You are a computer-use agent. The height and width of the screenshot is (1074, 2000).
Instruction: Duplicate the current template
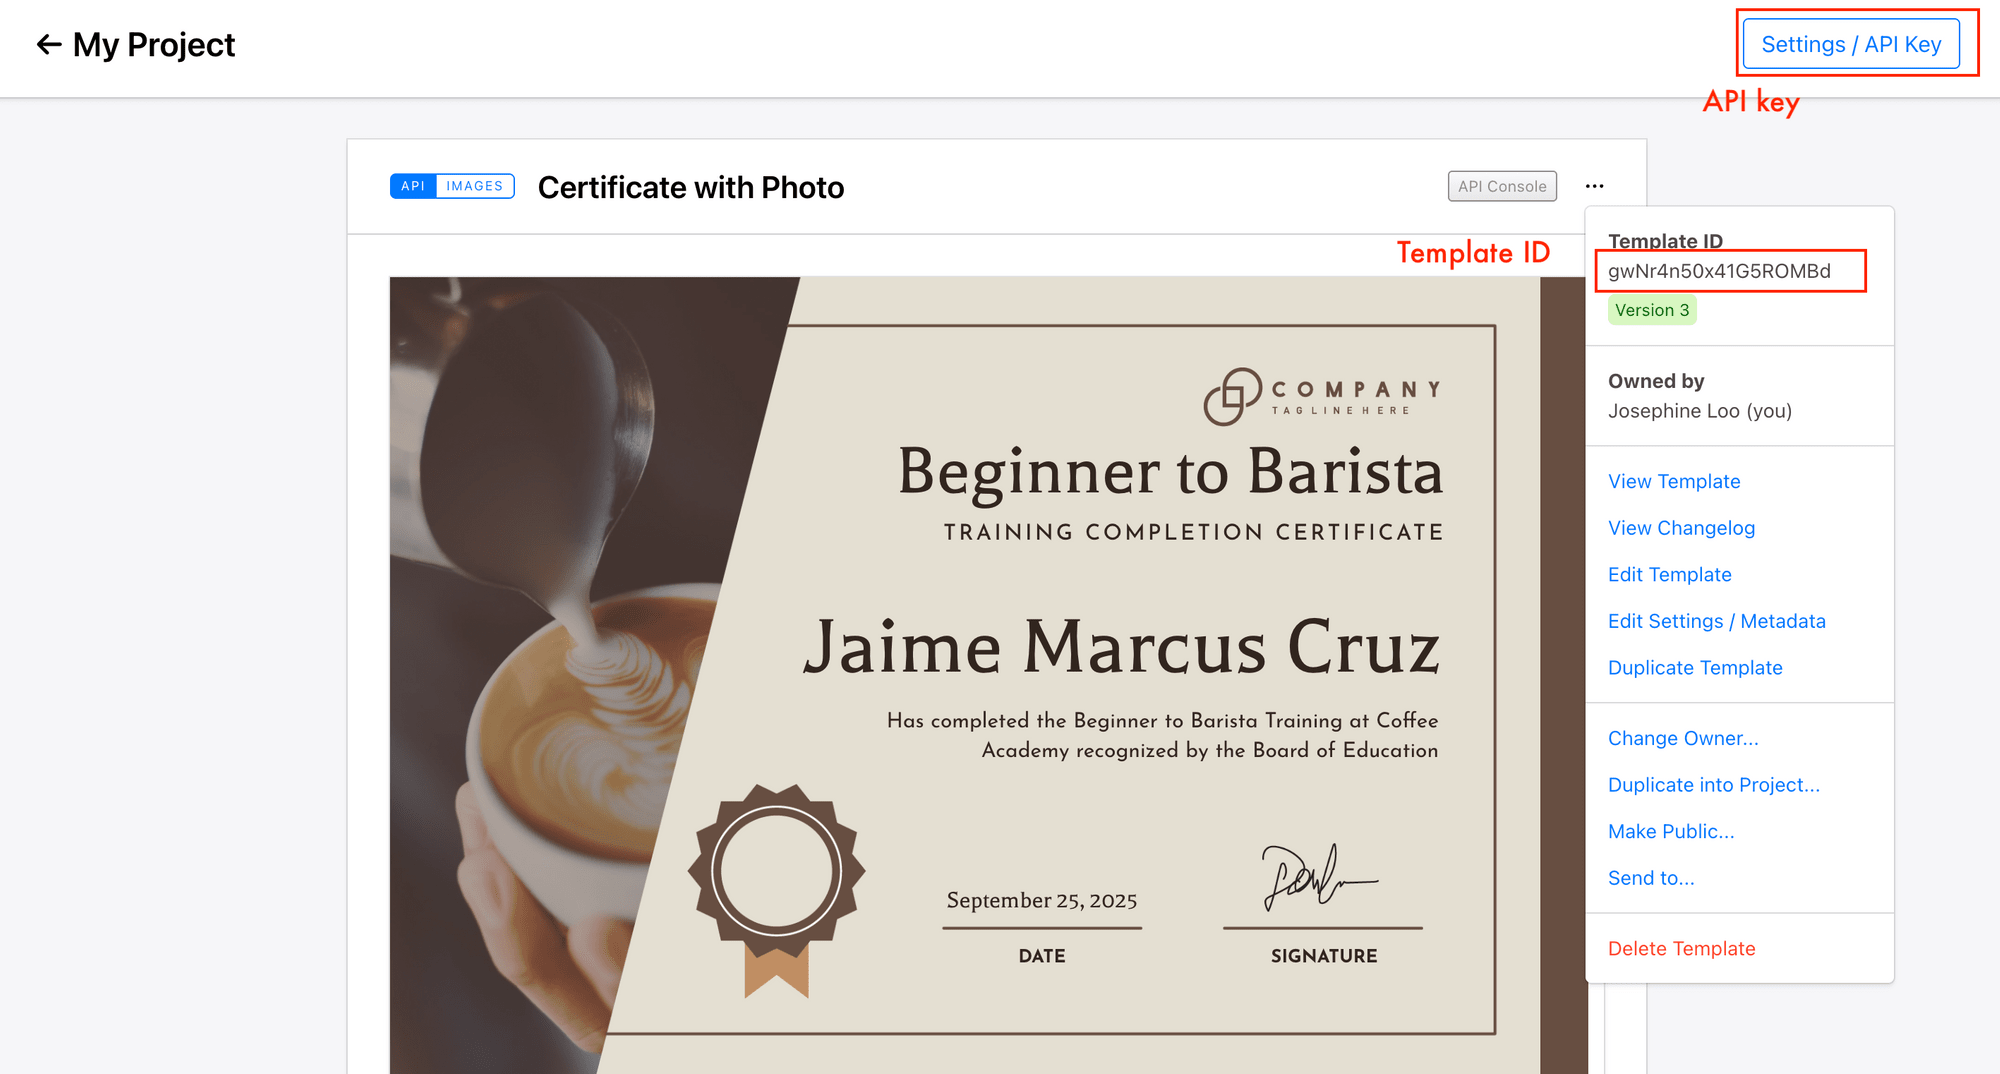pyautogui.click(x=1695, y=667)
